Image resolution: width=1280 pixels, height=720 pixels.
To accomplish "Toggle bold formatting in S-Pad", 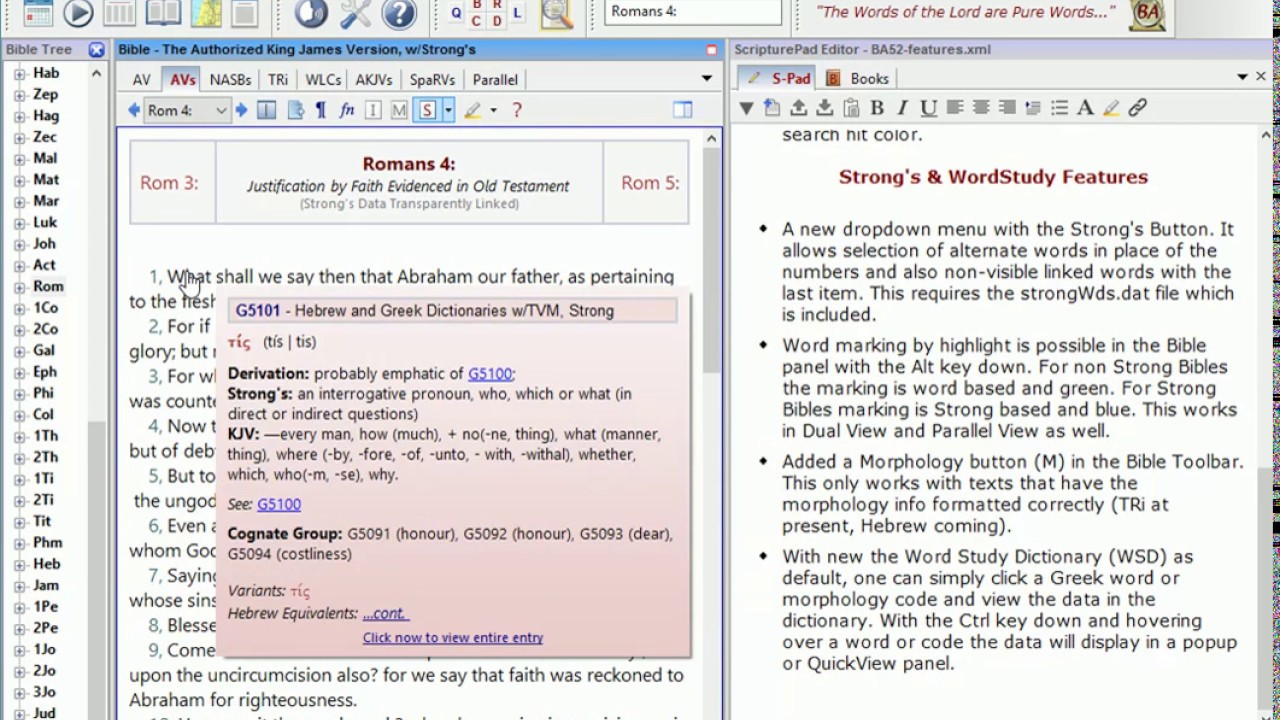I will point(877,108).
